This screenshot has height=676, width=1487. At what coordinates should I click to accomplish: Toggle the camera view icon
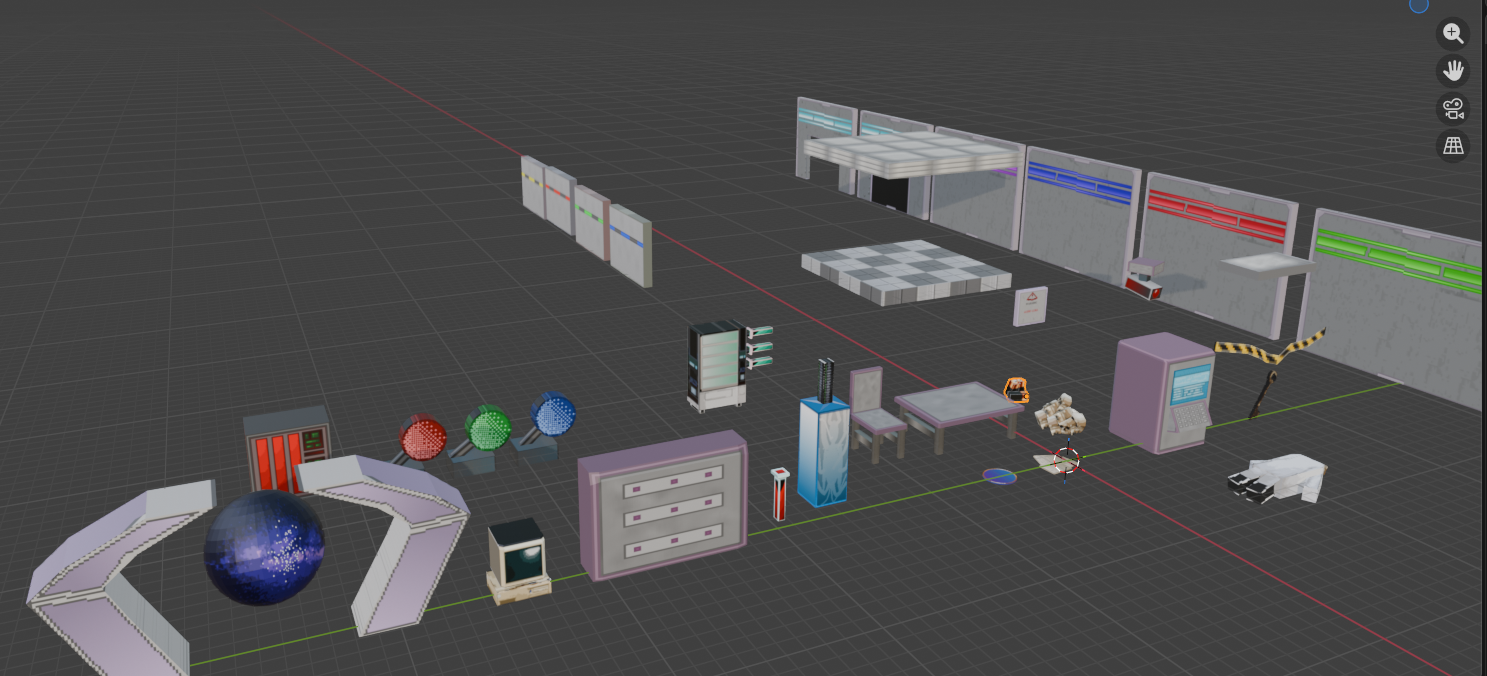[x=1453, y=109]
